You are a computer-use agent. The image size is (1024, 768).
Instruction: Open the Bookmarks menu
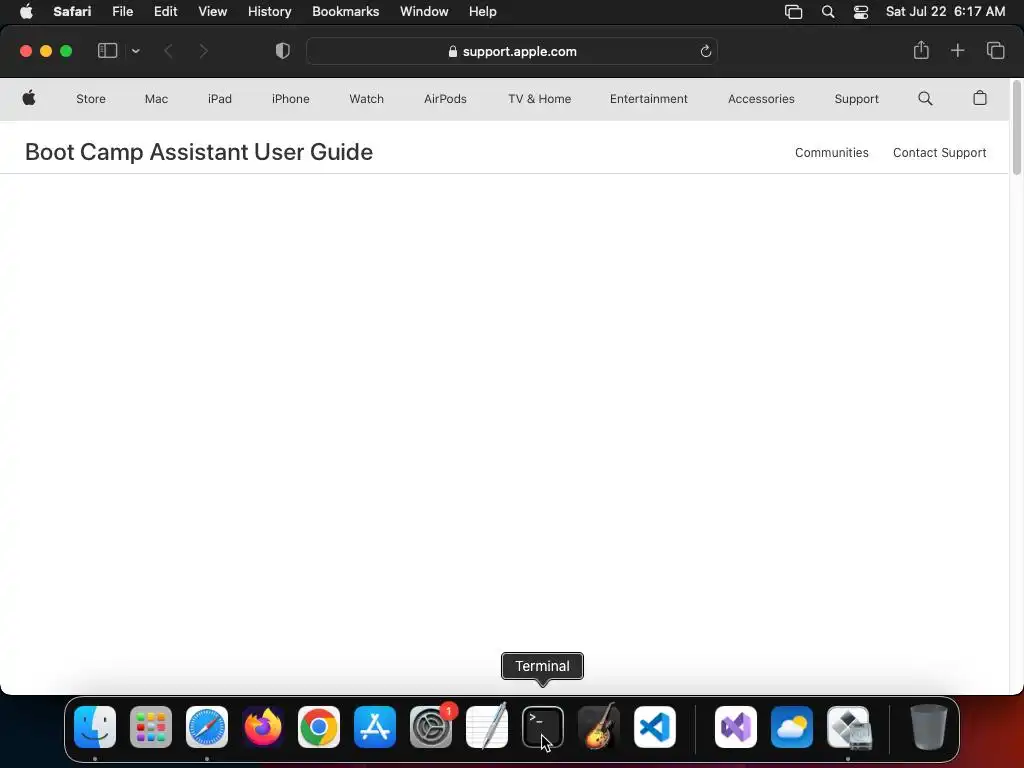pos(345,11)
